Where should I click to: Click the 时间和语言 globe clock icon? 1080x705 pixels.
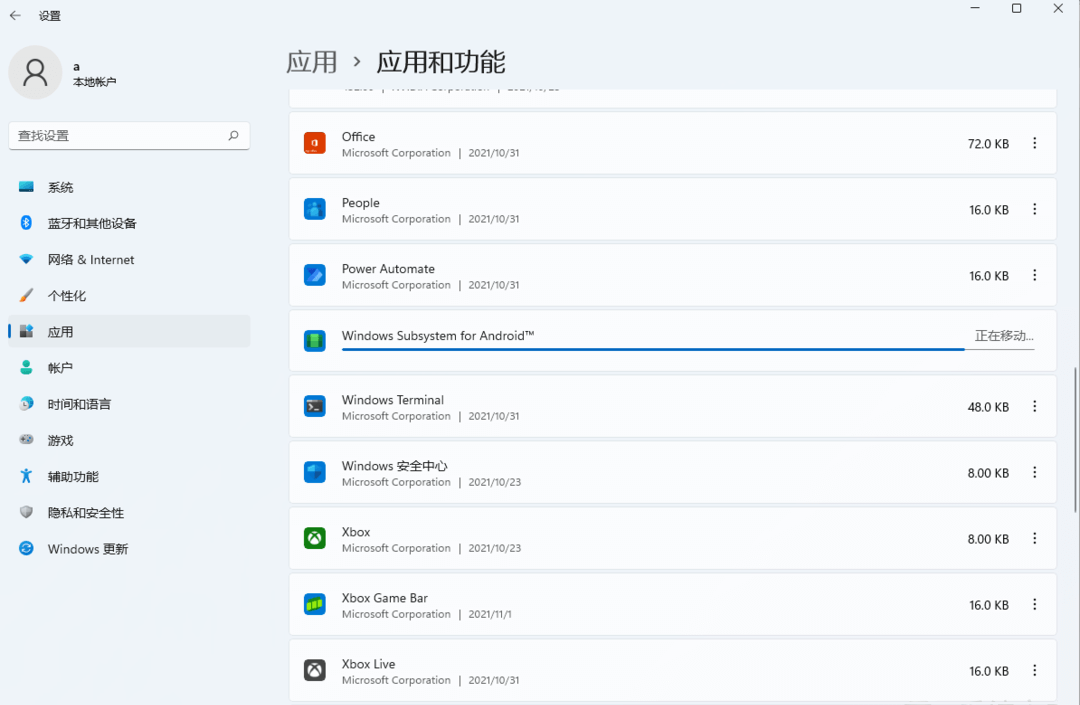[26, 403]
